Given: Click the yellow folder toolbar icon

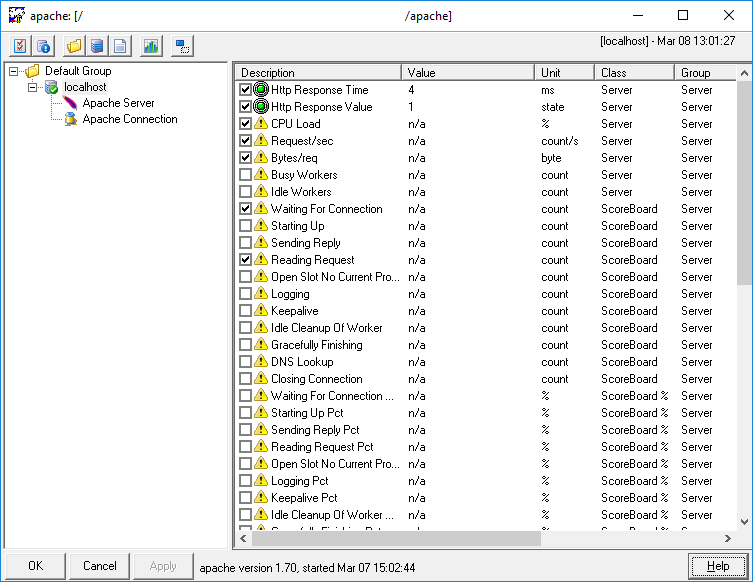Looking at the screenshot, I should [74, 46].
